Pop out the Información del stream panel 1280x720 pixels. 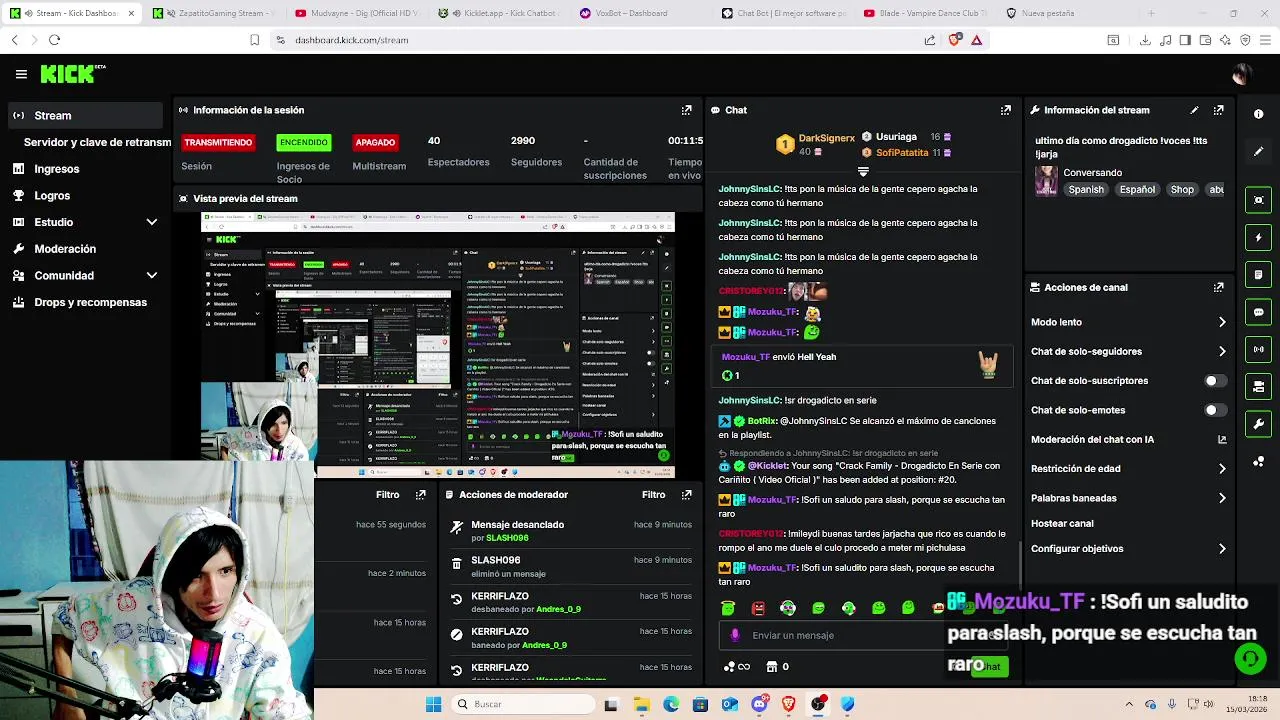[x=1218, y=110]
